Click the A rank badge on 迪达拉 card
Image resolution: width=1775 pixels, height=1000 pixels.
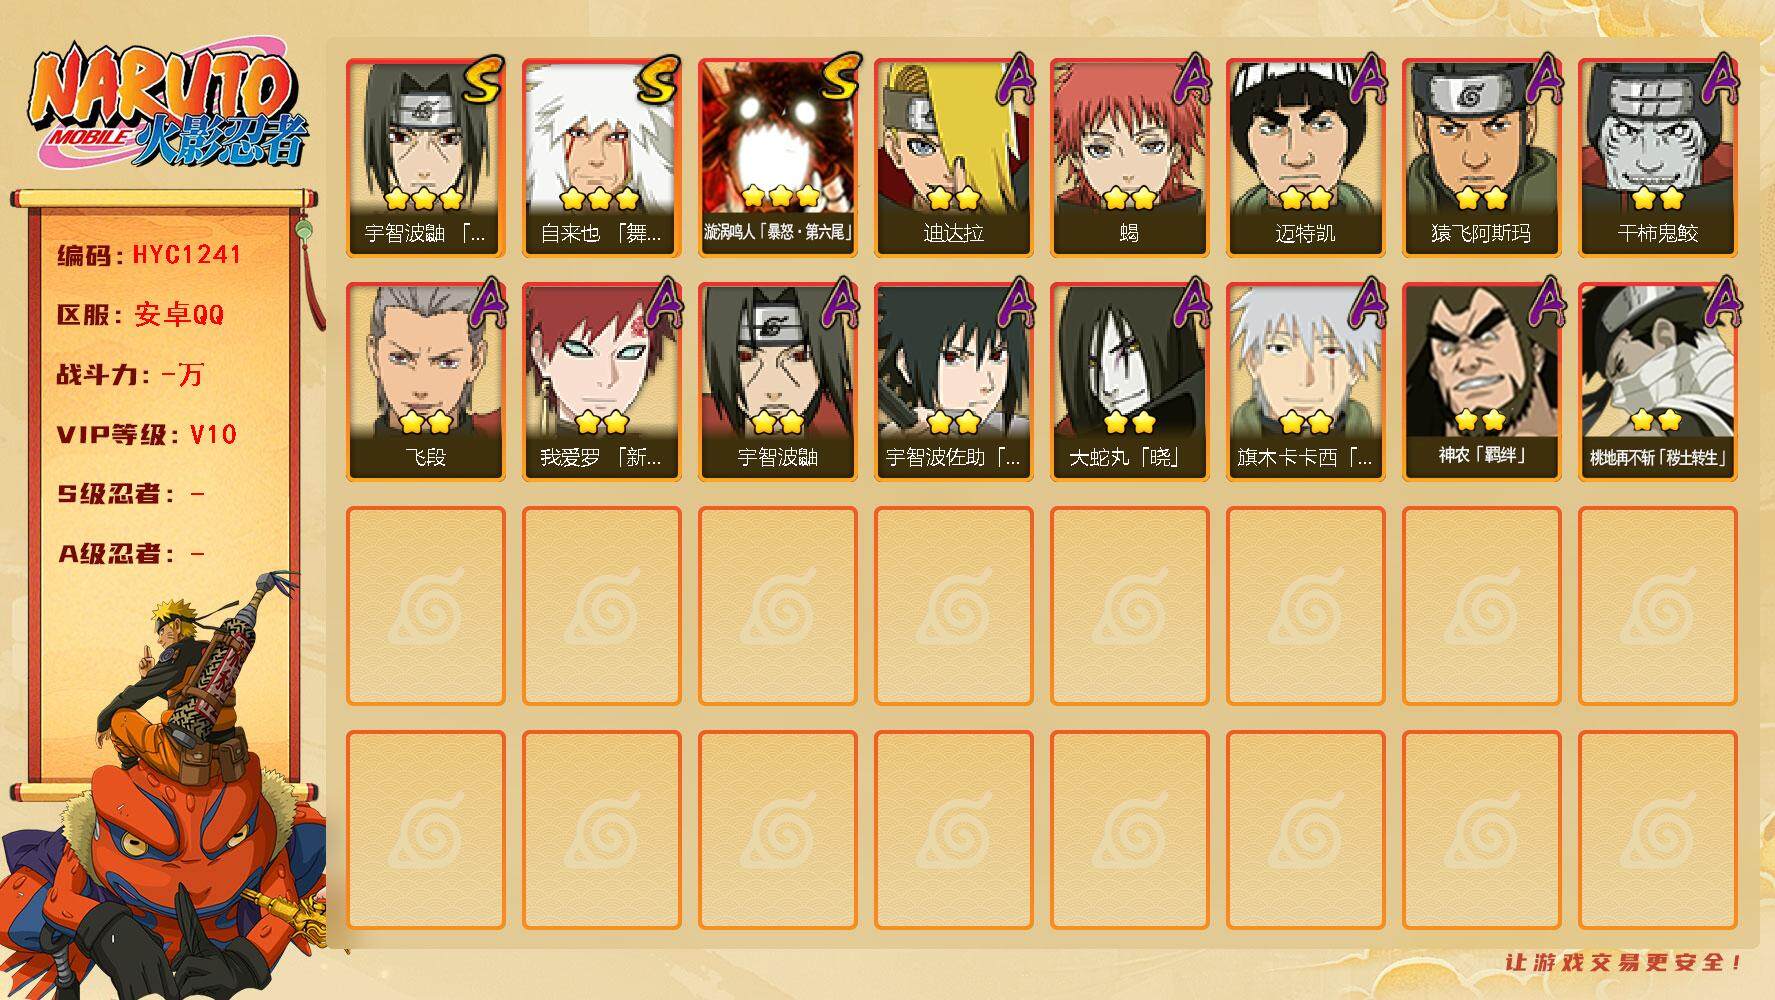(x=1016, y=80)
